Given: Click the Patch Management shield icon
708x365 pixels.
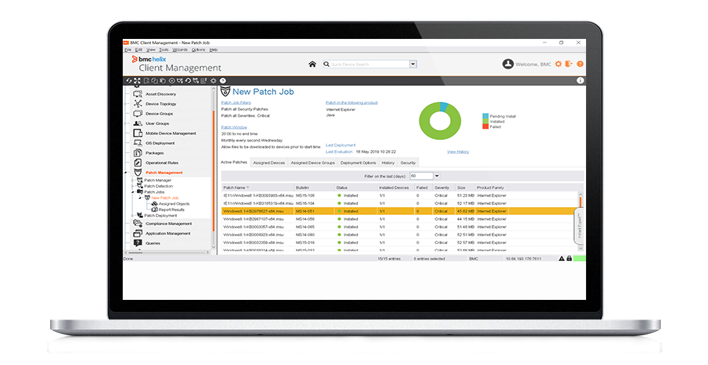Looking at the screenshot, I should point(138,173).
